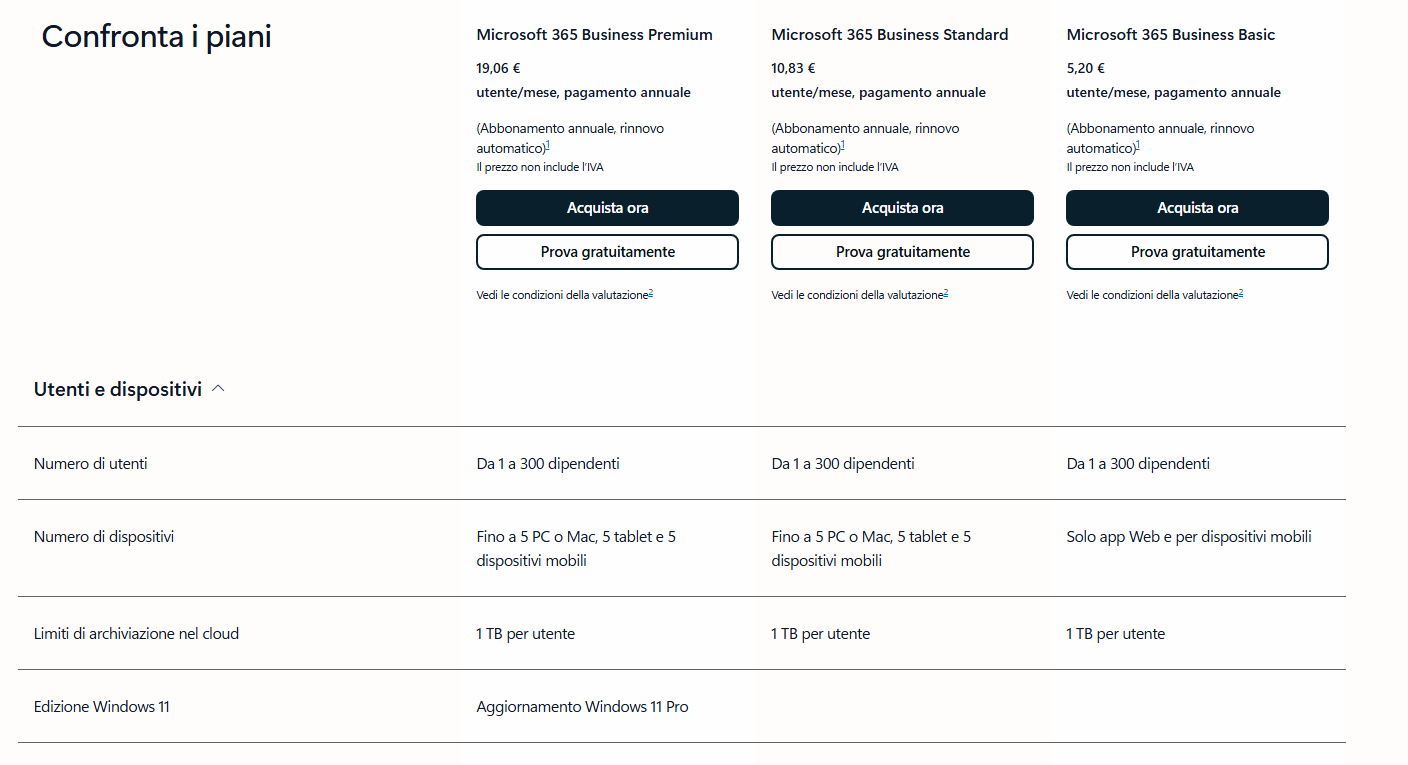Click Acquista ora for Business Premium

tap(607, 208)
